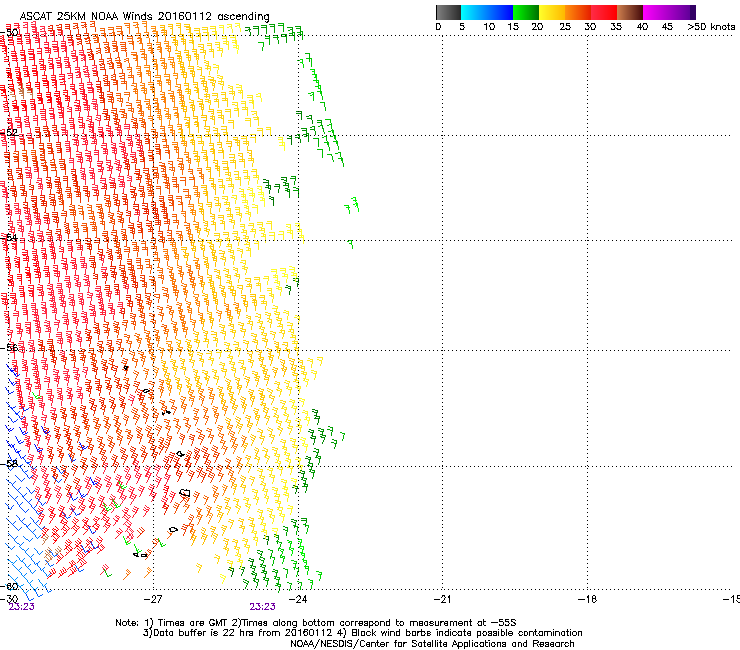
Task: Click the -52 latitude axis label
Action: point(9,133)
